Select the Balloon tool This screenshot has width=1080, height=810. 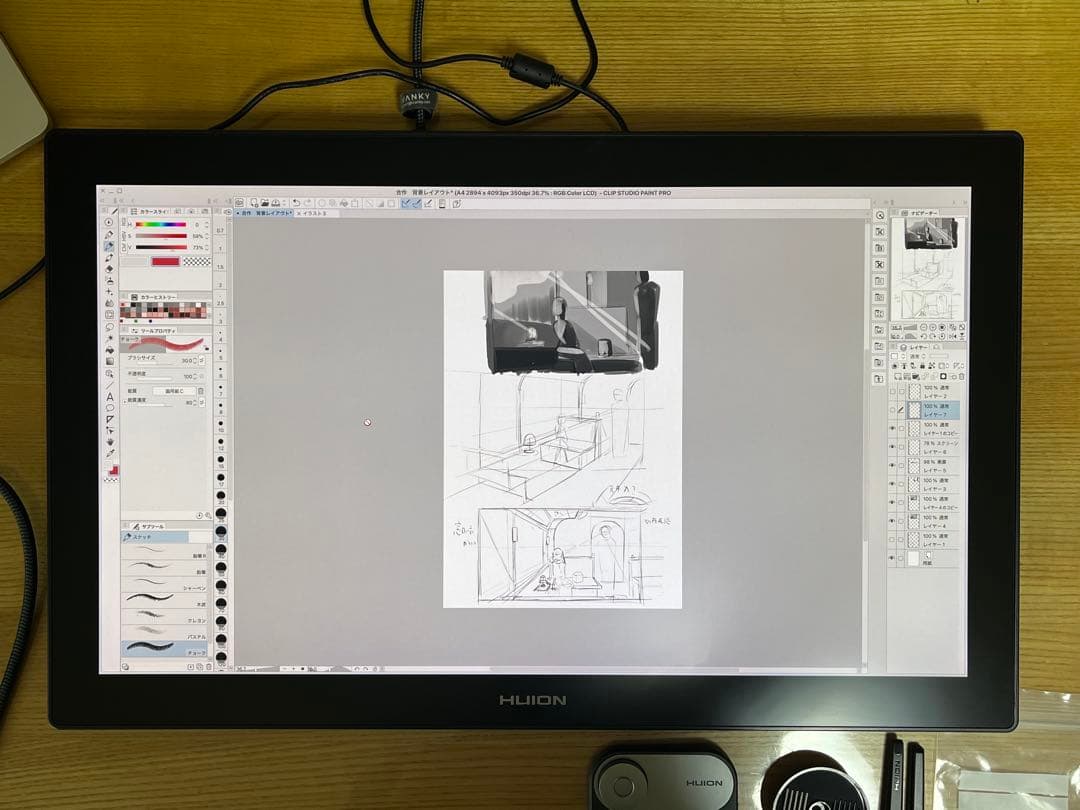[110, 408]
